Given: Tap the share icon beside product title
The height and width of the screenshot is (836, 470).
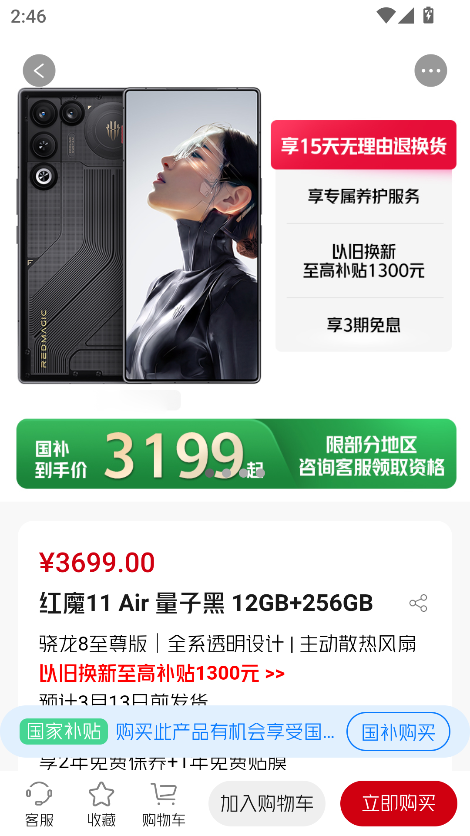Looking at the screenshot, I should 418,603.
